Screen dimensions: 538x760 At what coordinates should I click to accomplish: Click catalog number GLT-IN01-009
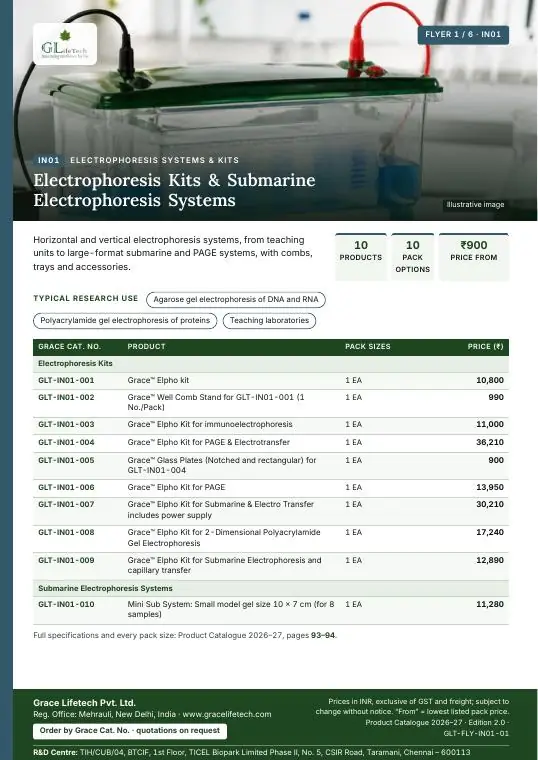click(66, 561)
